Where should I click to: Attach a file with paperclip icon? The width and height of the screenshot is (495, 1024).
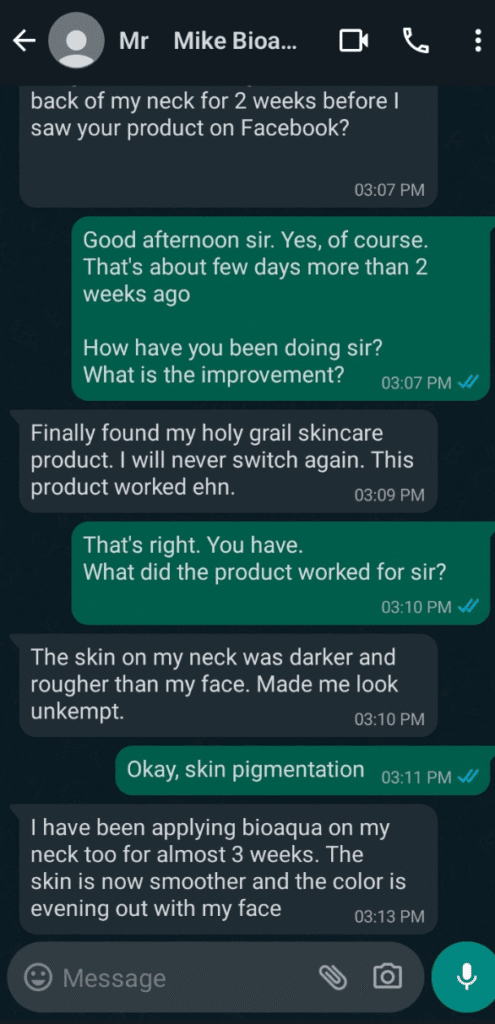click(332, 977)
